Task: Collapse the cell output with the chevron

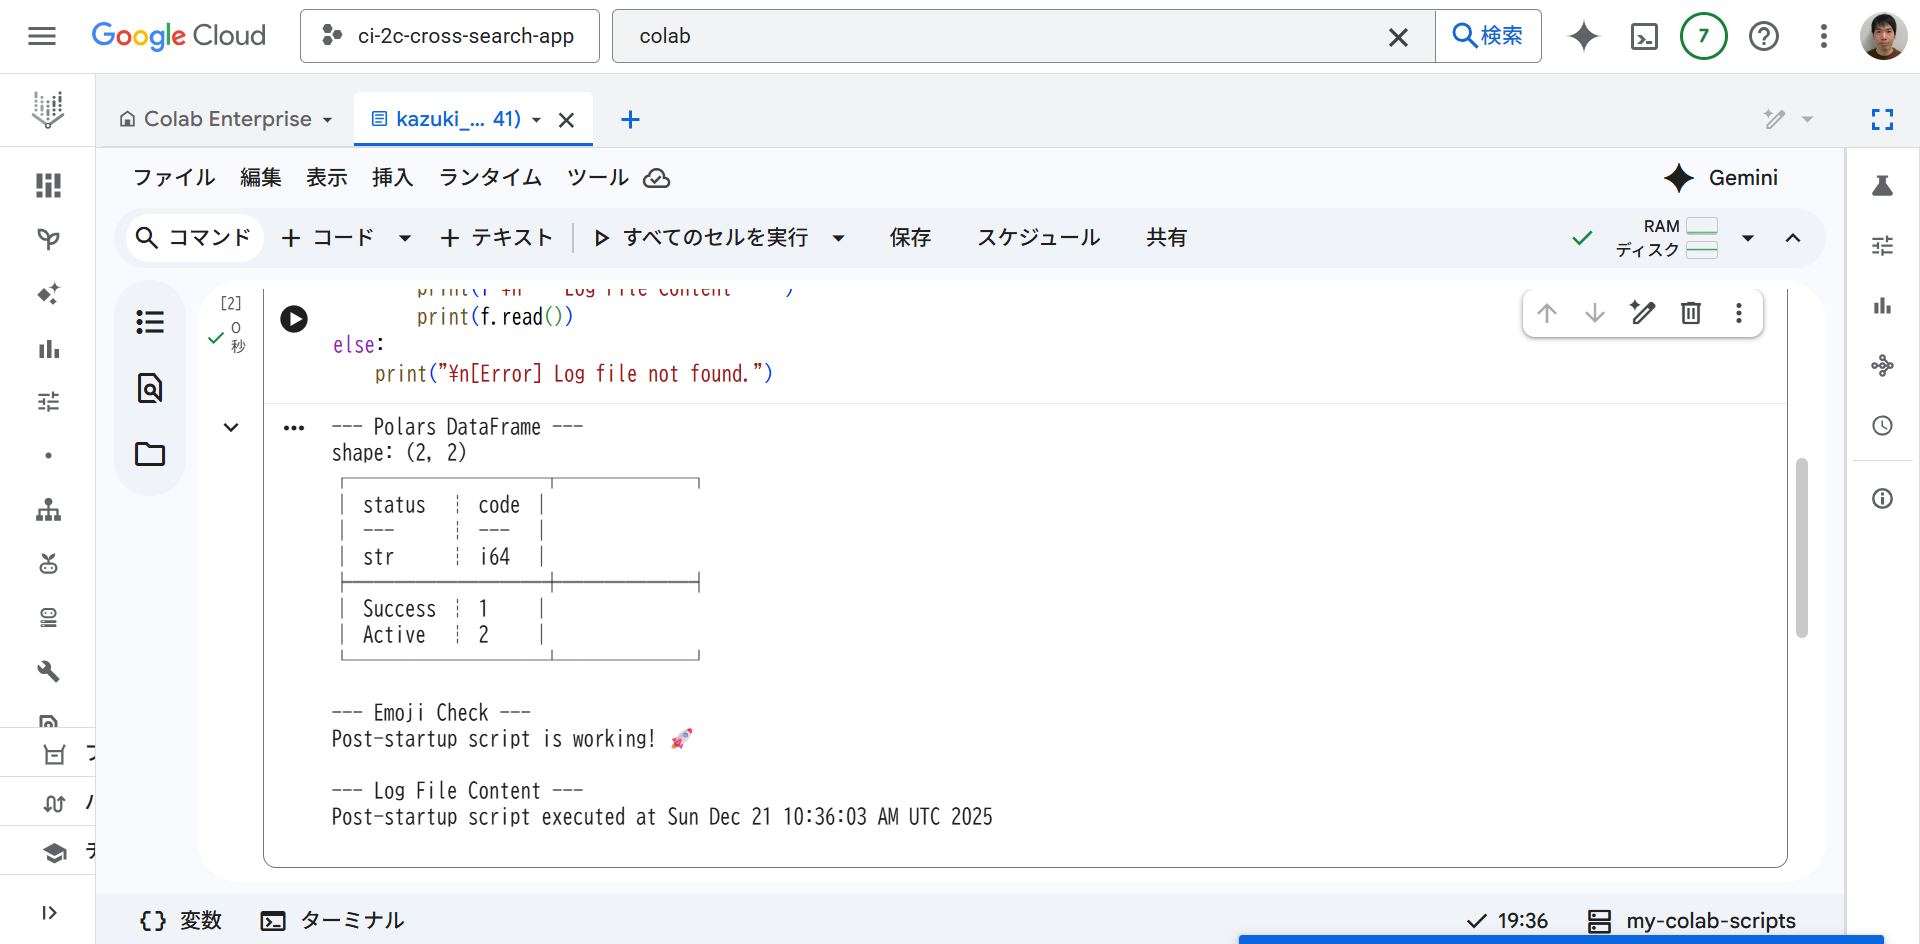Action: [x=231, y=427]
